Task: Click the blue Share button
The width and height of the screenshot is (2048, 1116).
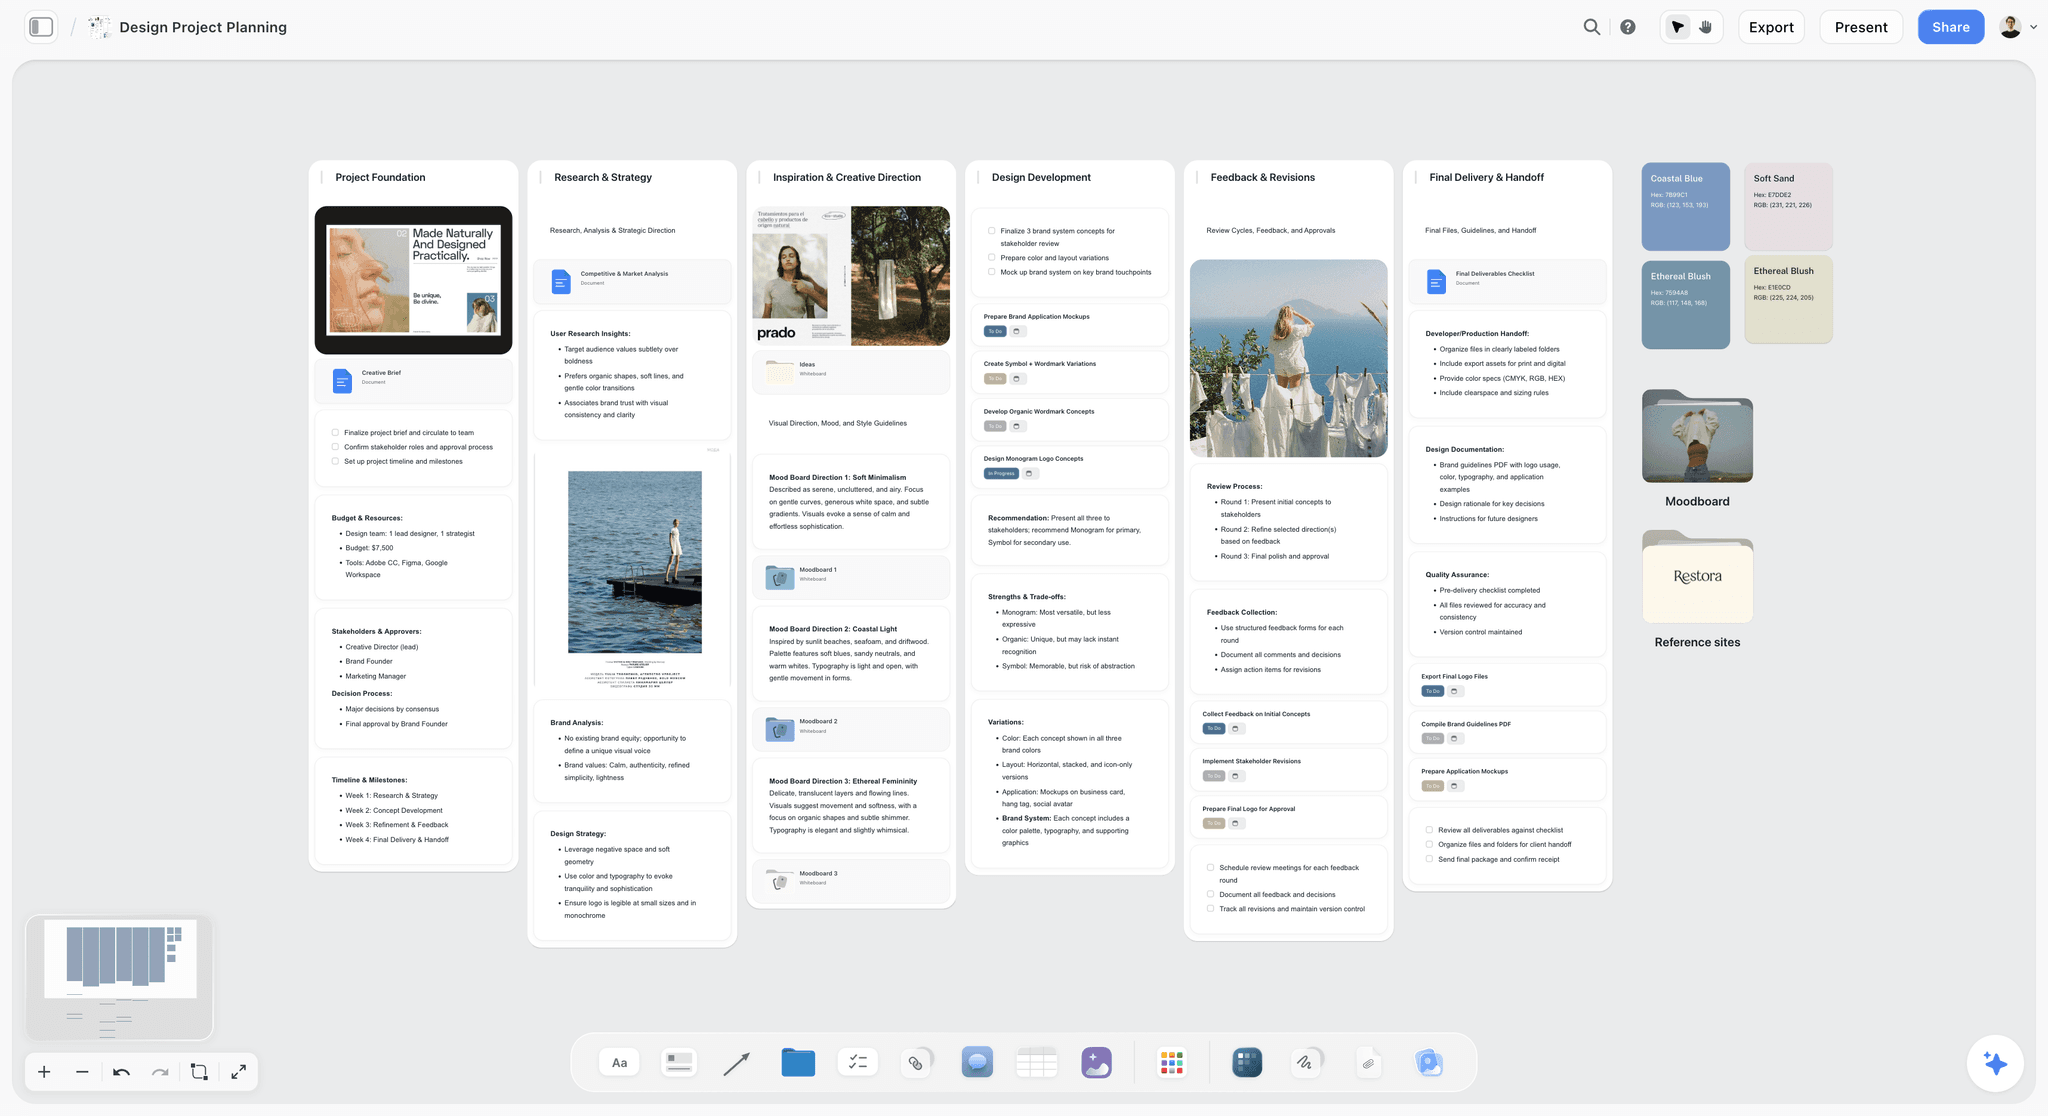Action: 1950,27
